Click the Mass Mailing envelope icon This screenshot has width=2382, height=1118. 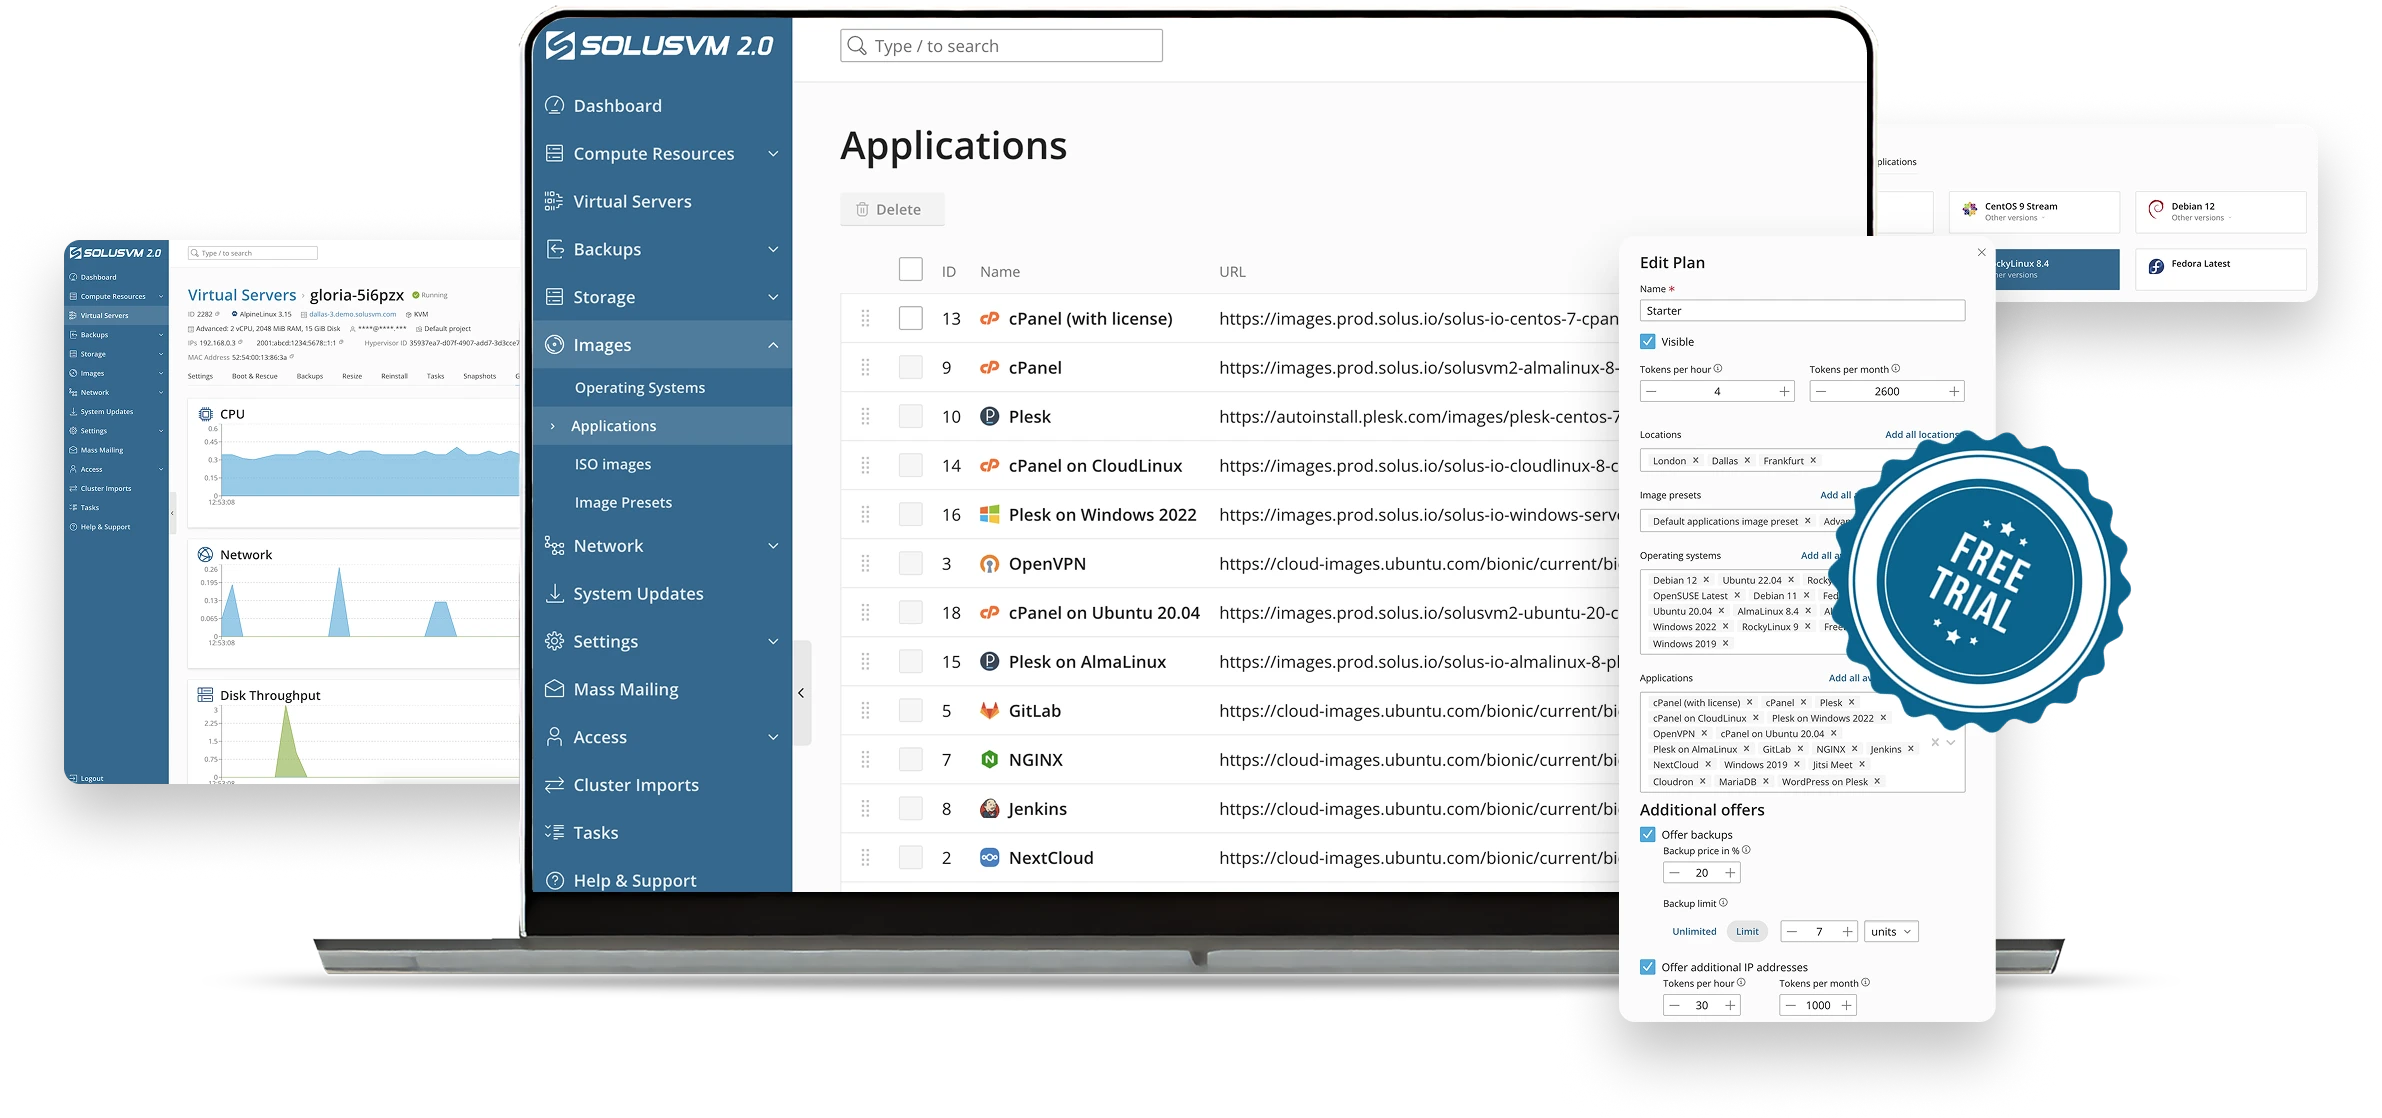[x=554, y=689]
